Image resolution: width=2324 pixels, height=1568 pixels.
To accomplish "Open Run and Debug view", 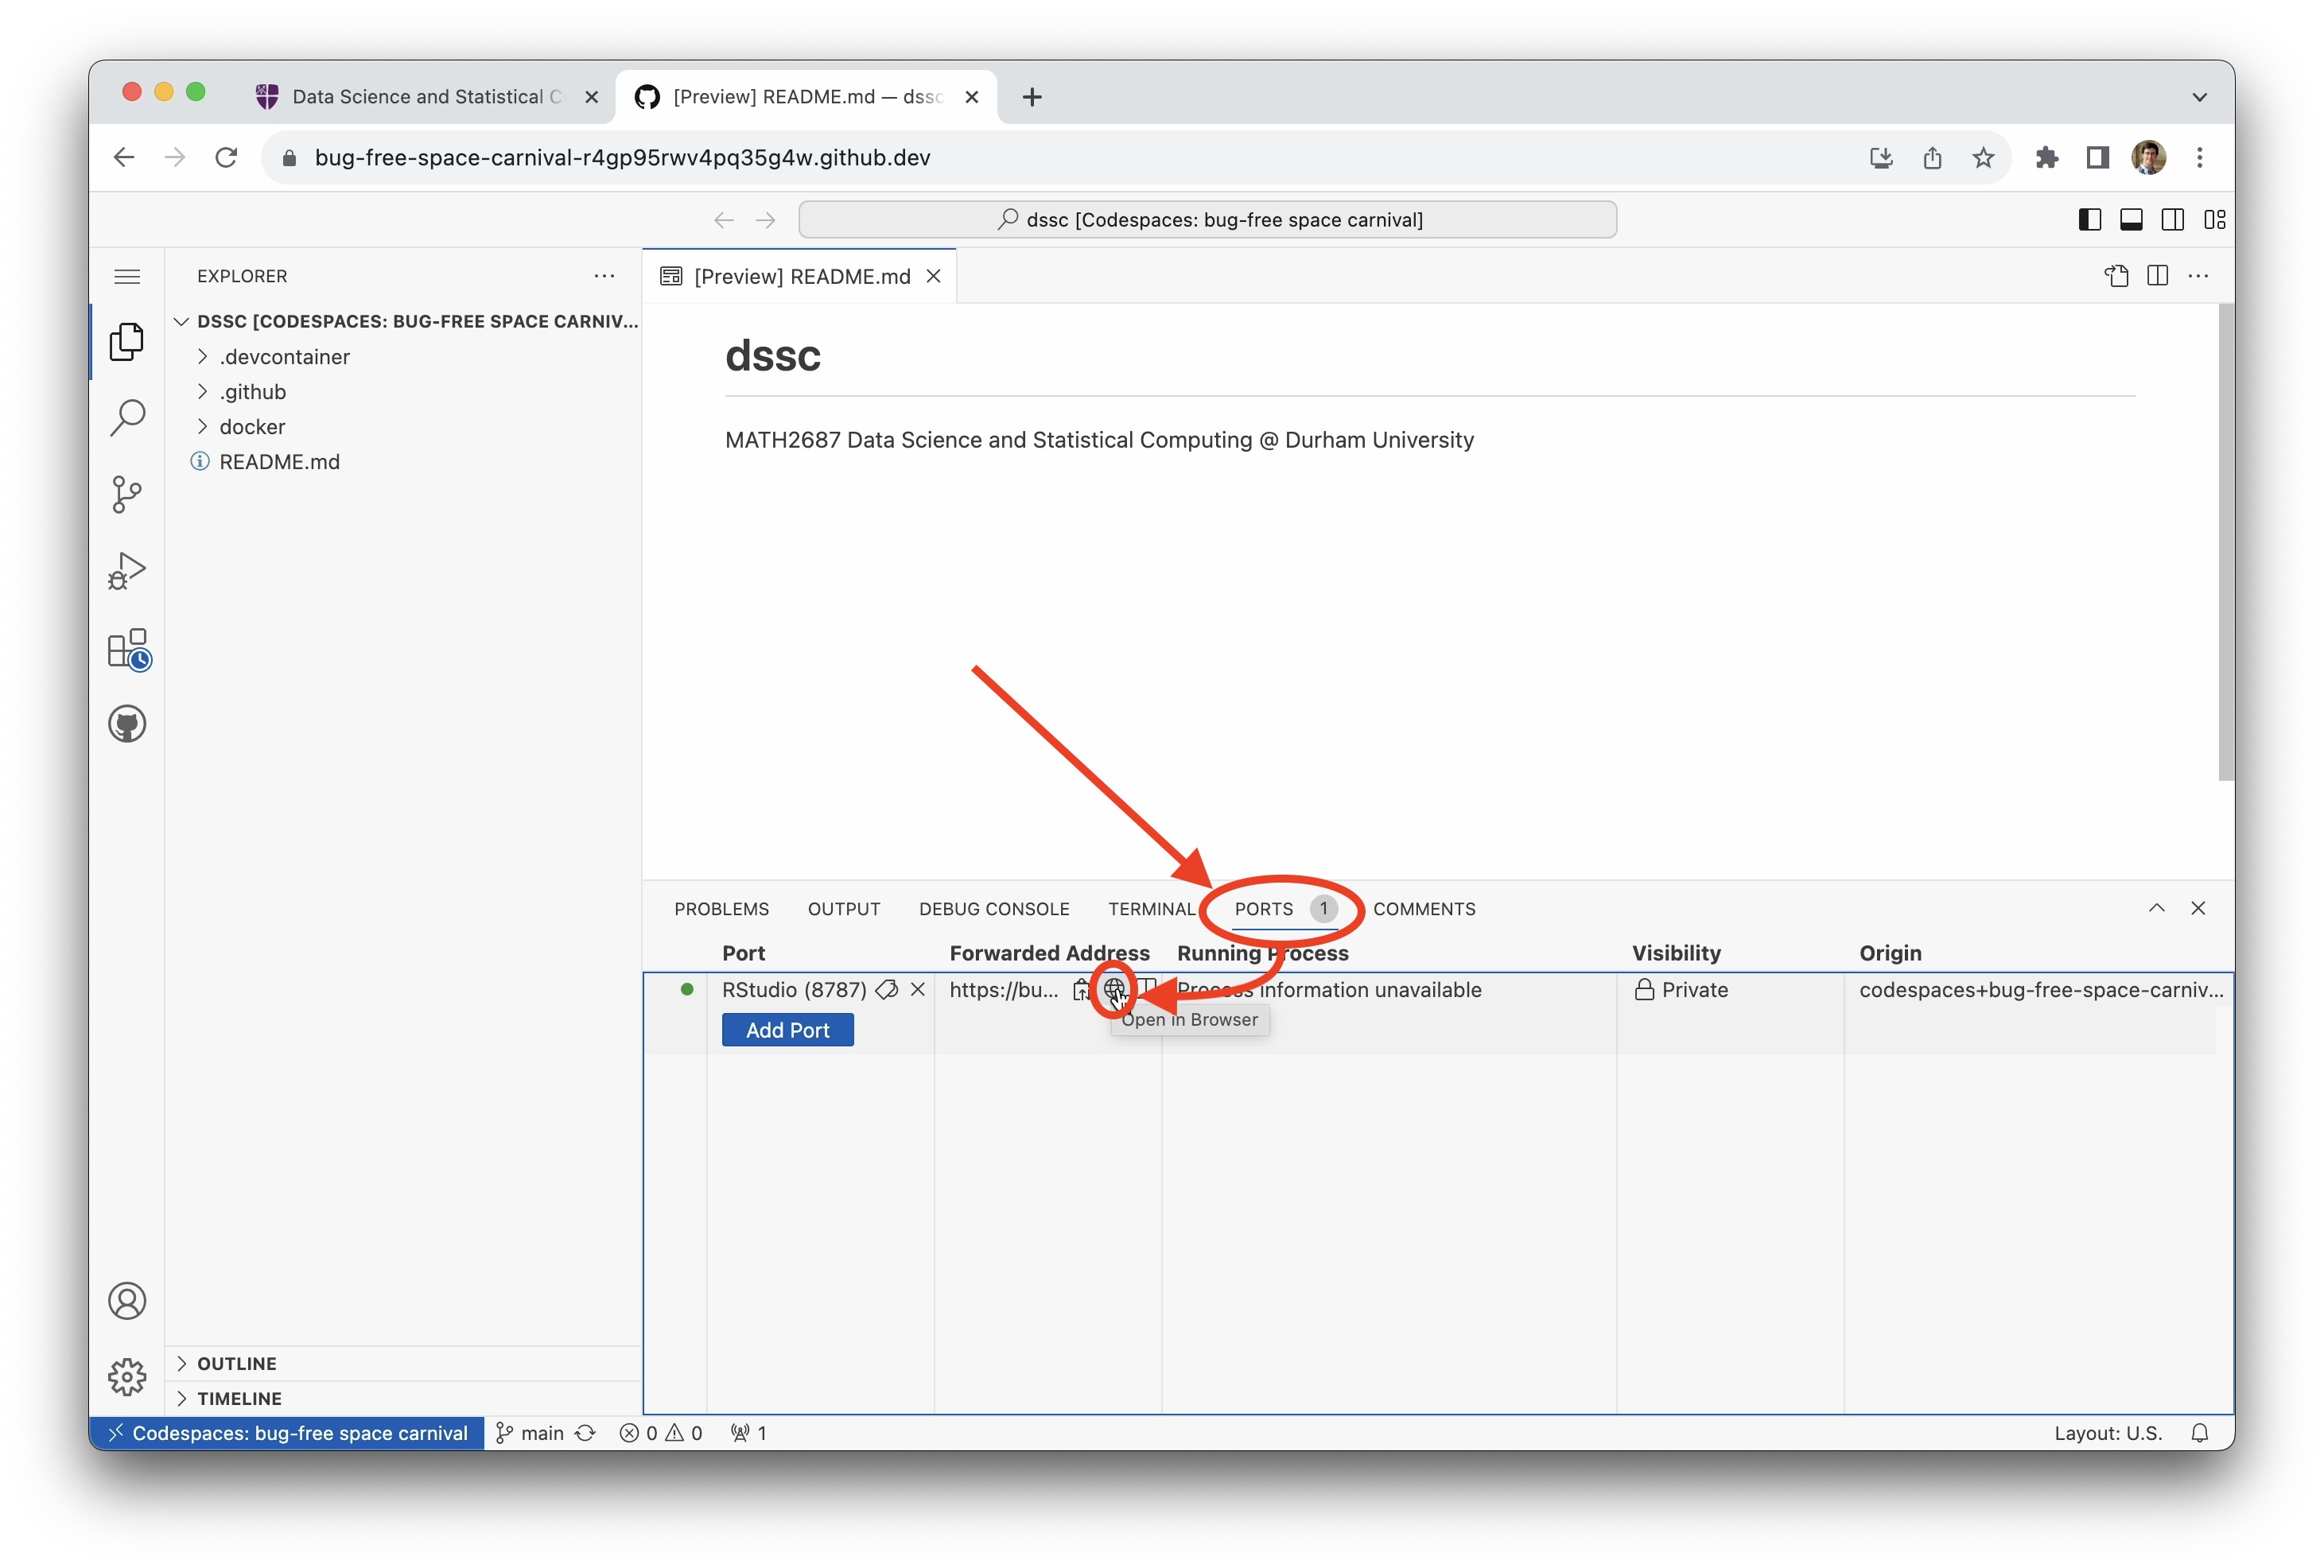I will [127, 571].
